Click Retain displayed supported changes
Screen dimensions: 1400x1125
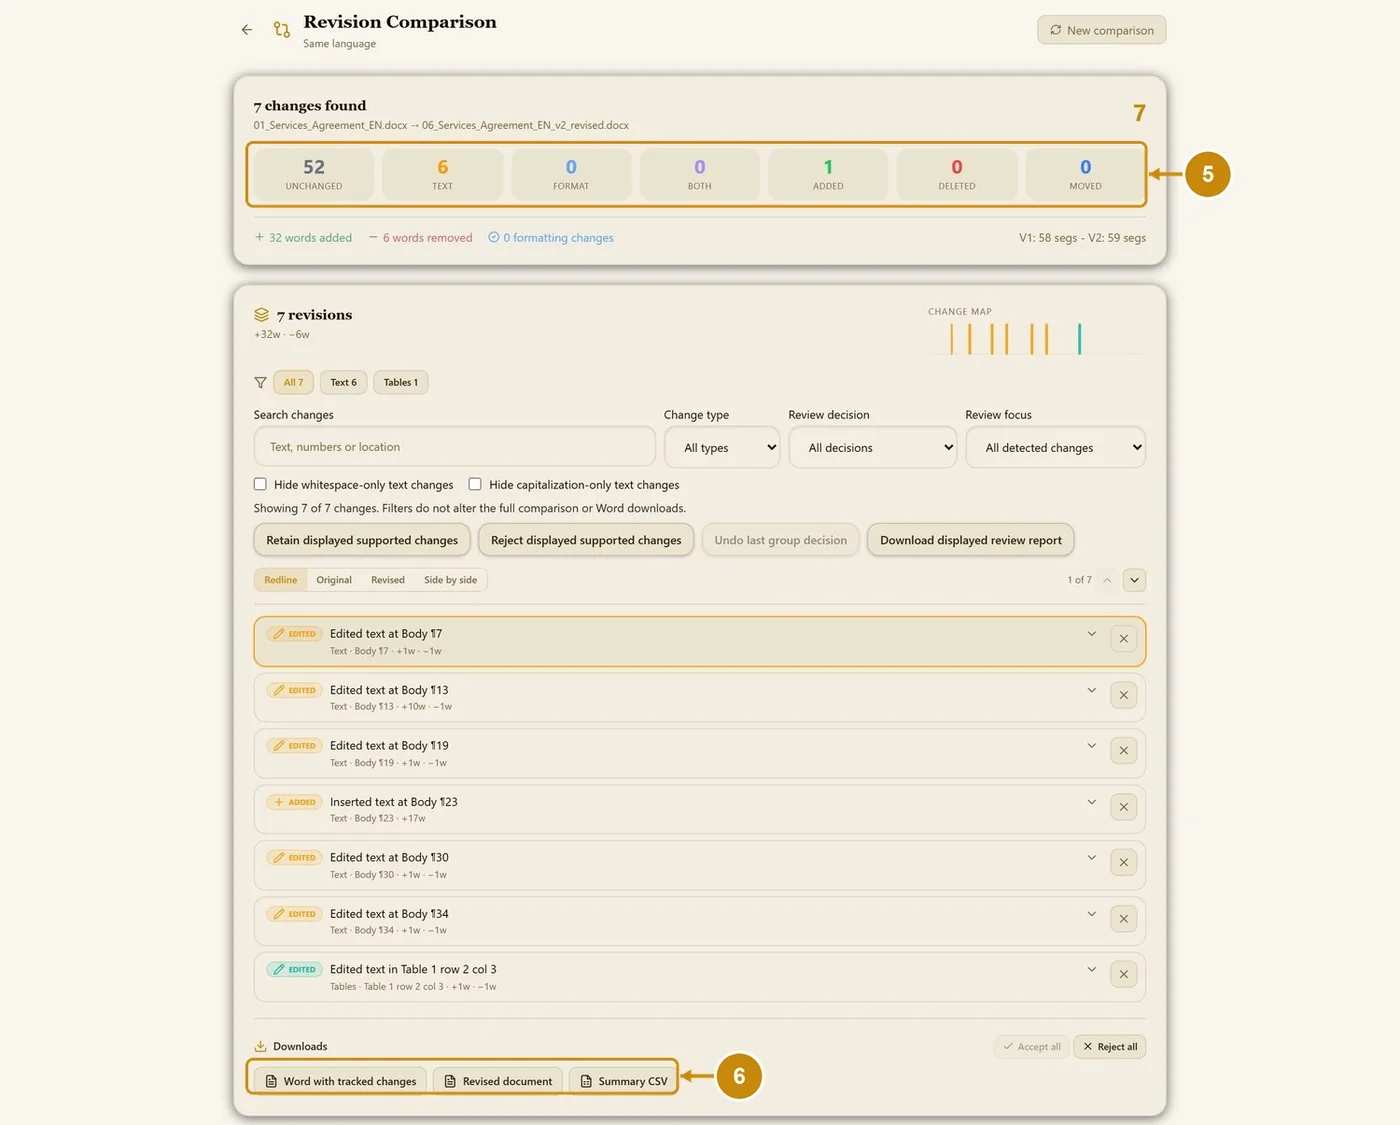(x=362, y=540)
